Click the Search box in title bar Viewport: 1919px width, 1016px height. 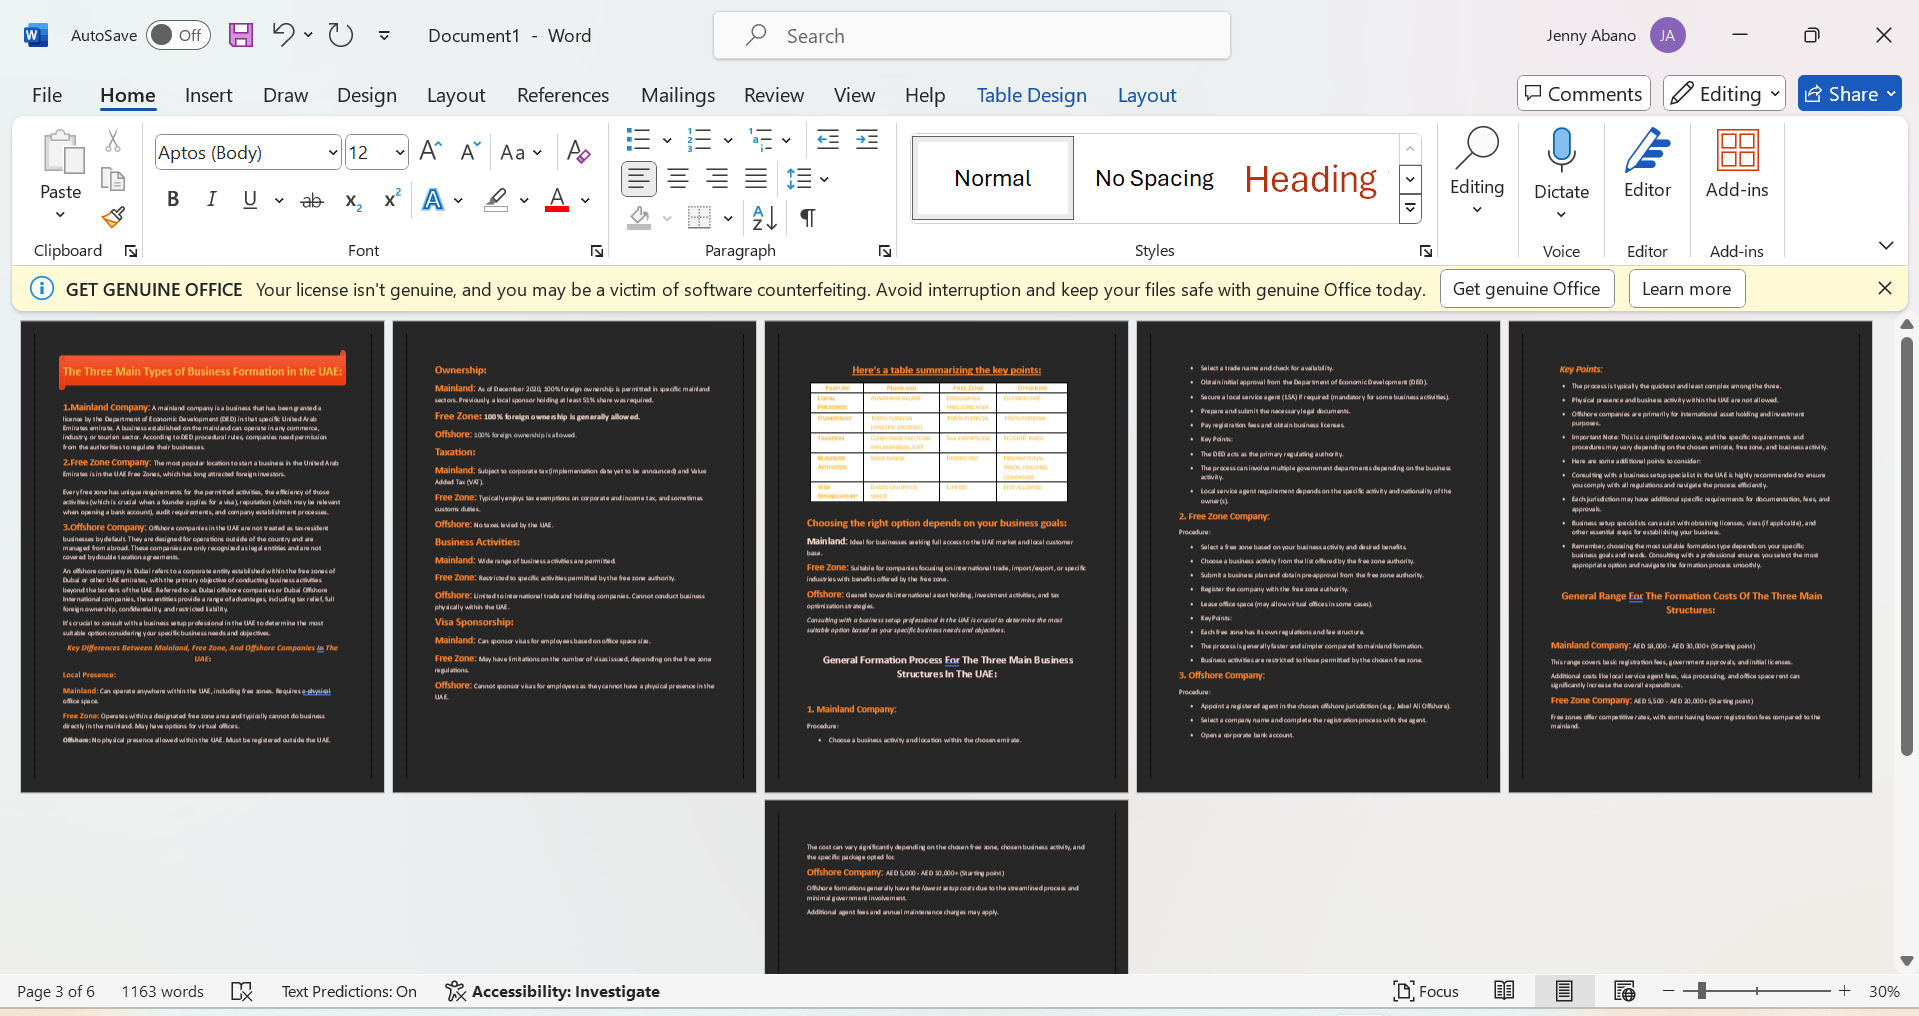(971, 36)
